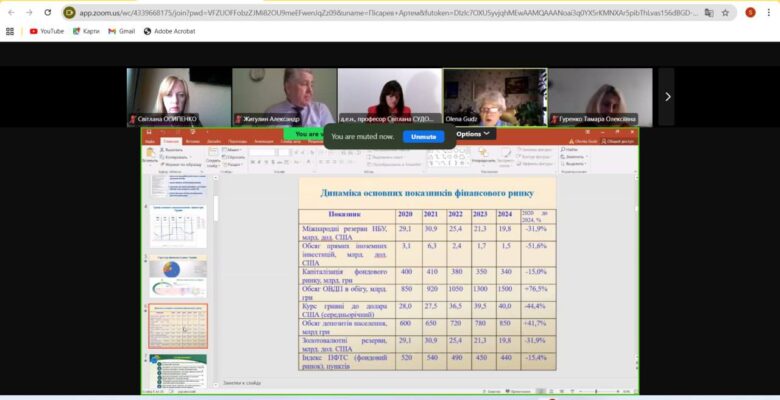
Task: Click the address bar URL field
Action: tap(380, 12)
